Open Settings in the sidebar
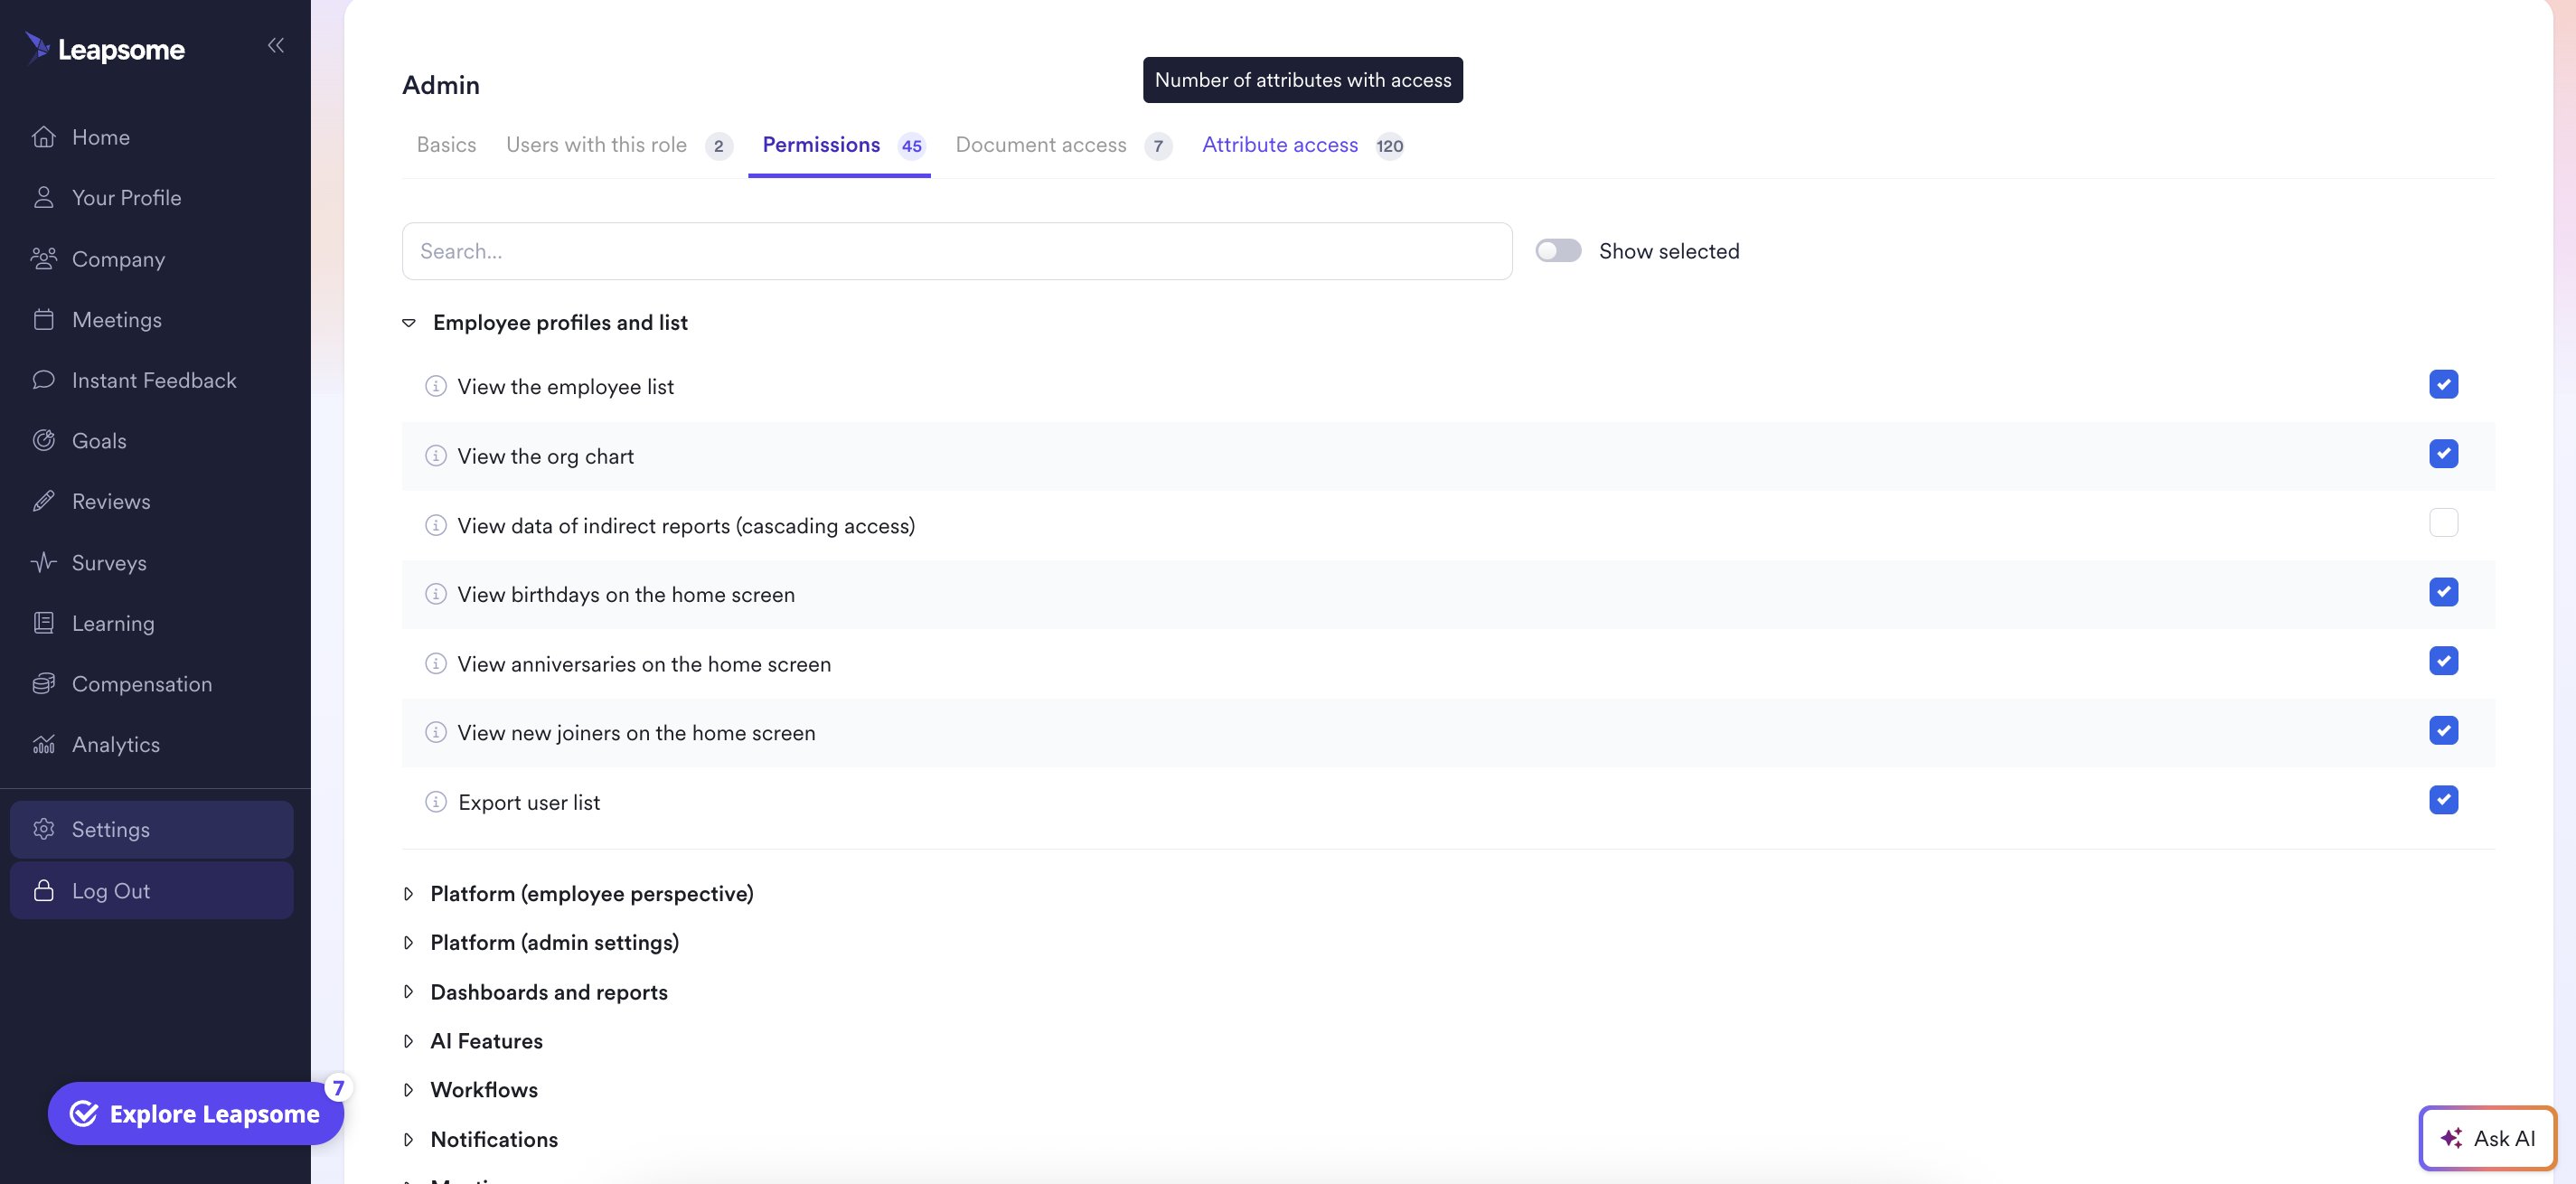The image size is (2576, 1184). tap(152, 829)
